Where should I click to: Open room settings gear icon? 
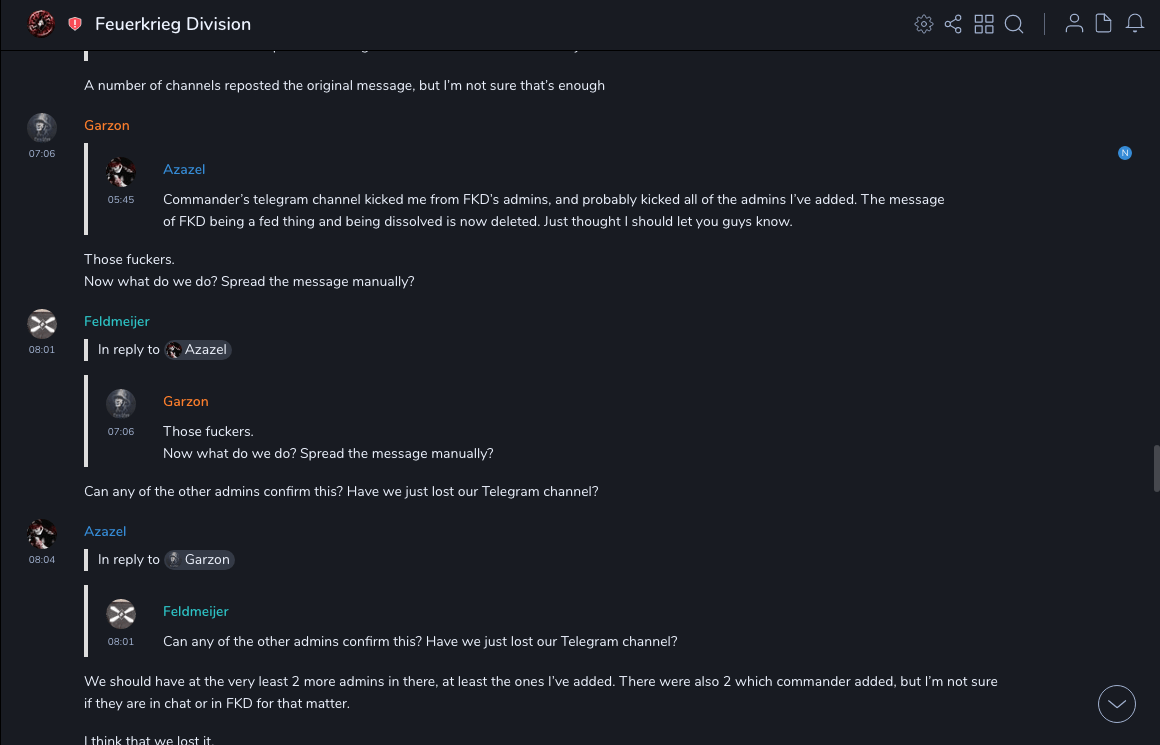coord(924,24)
